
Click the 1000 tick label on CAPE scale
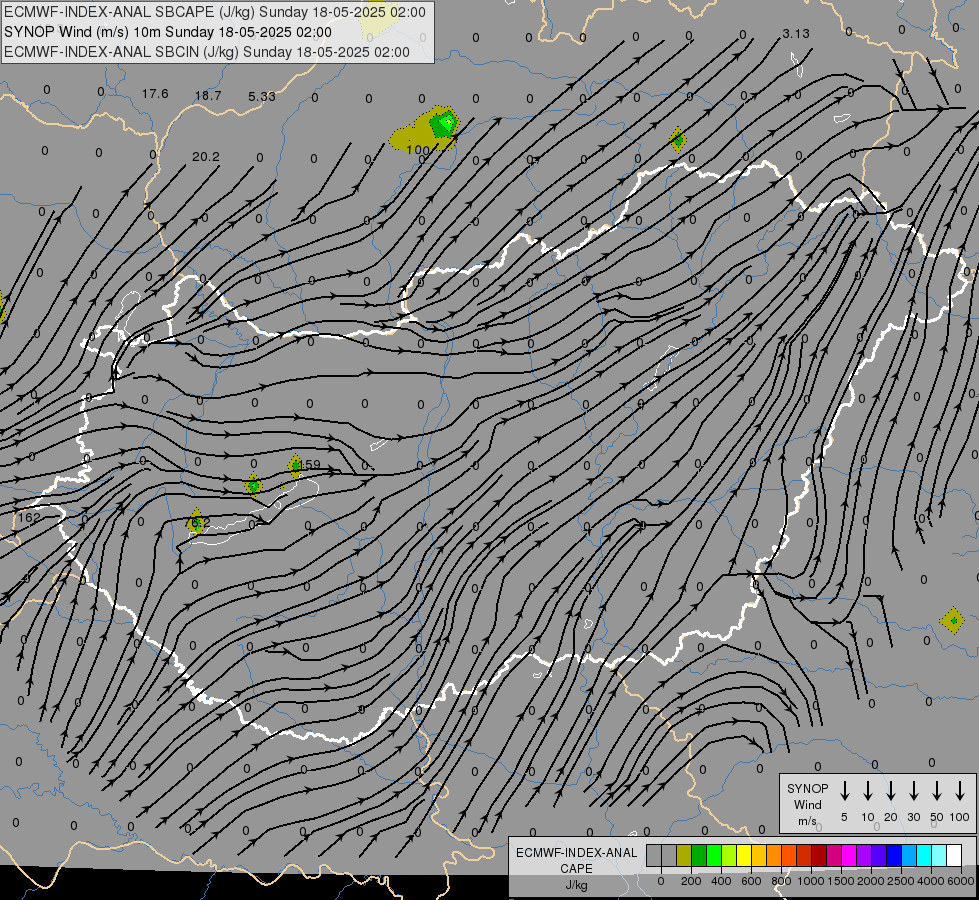(811, 881)
